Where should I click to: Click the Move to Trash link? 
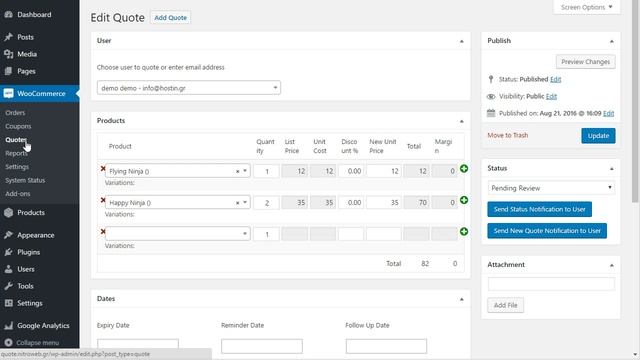click(508, 135)
